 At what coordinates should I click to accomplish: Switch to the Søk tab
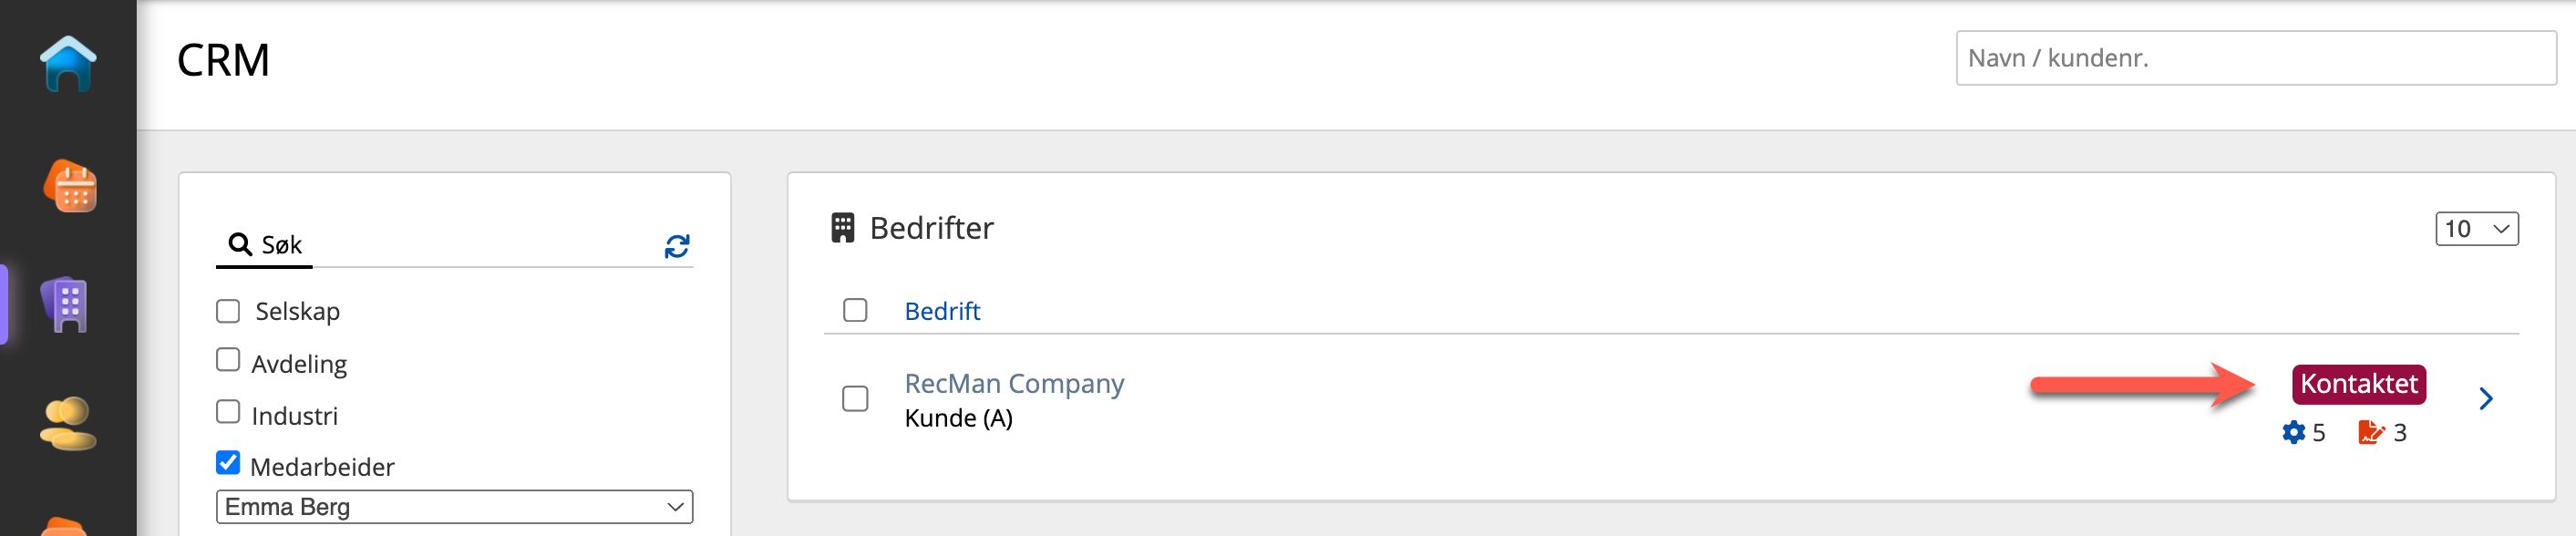click(265, 245)
